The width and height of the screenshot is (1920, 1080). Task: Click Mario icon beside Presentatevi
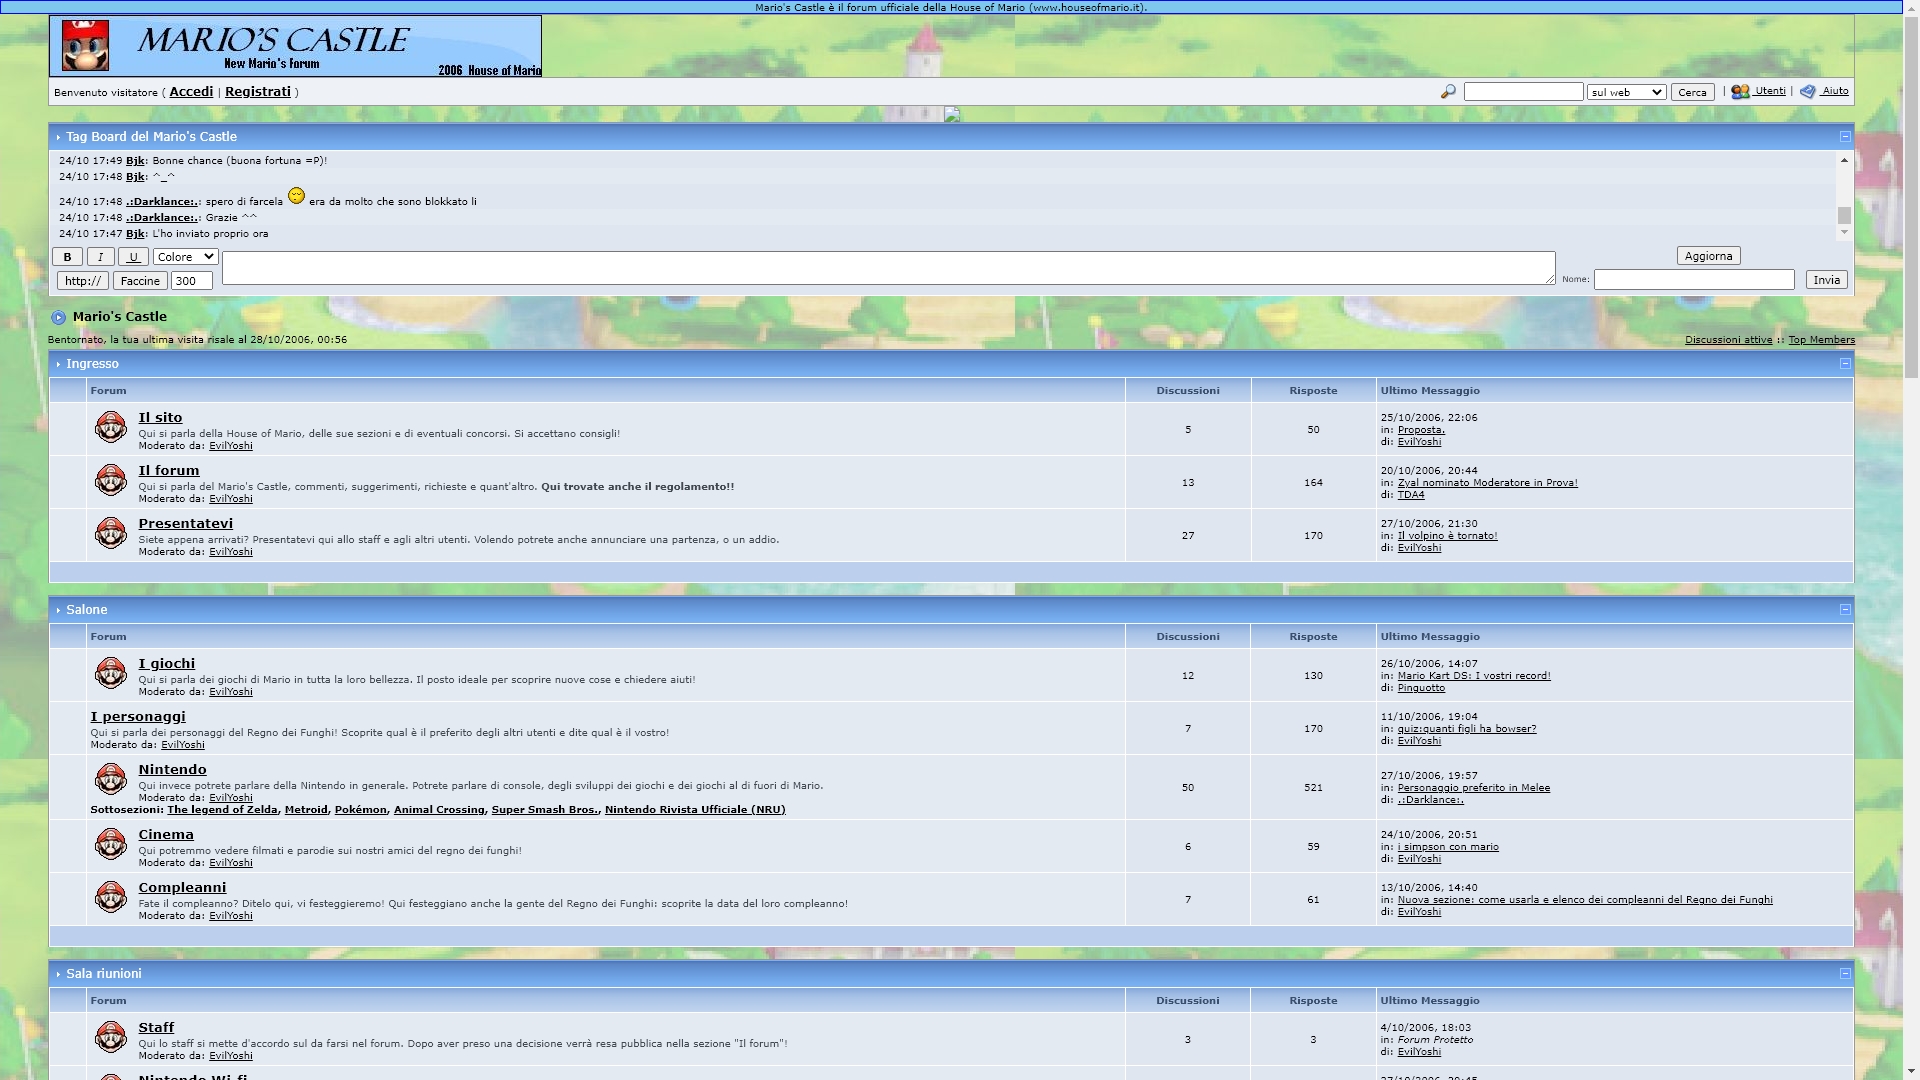(110, 534)
